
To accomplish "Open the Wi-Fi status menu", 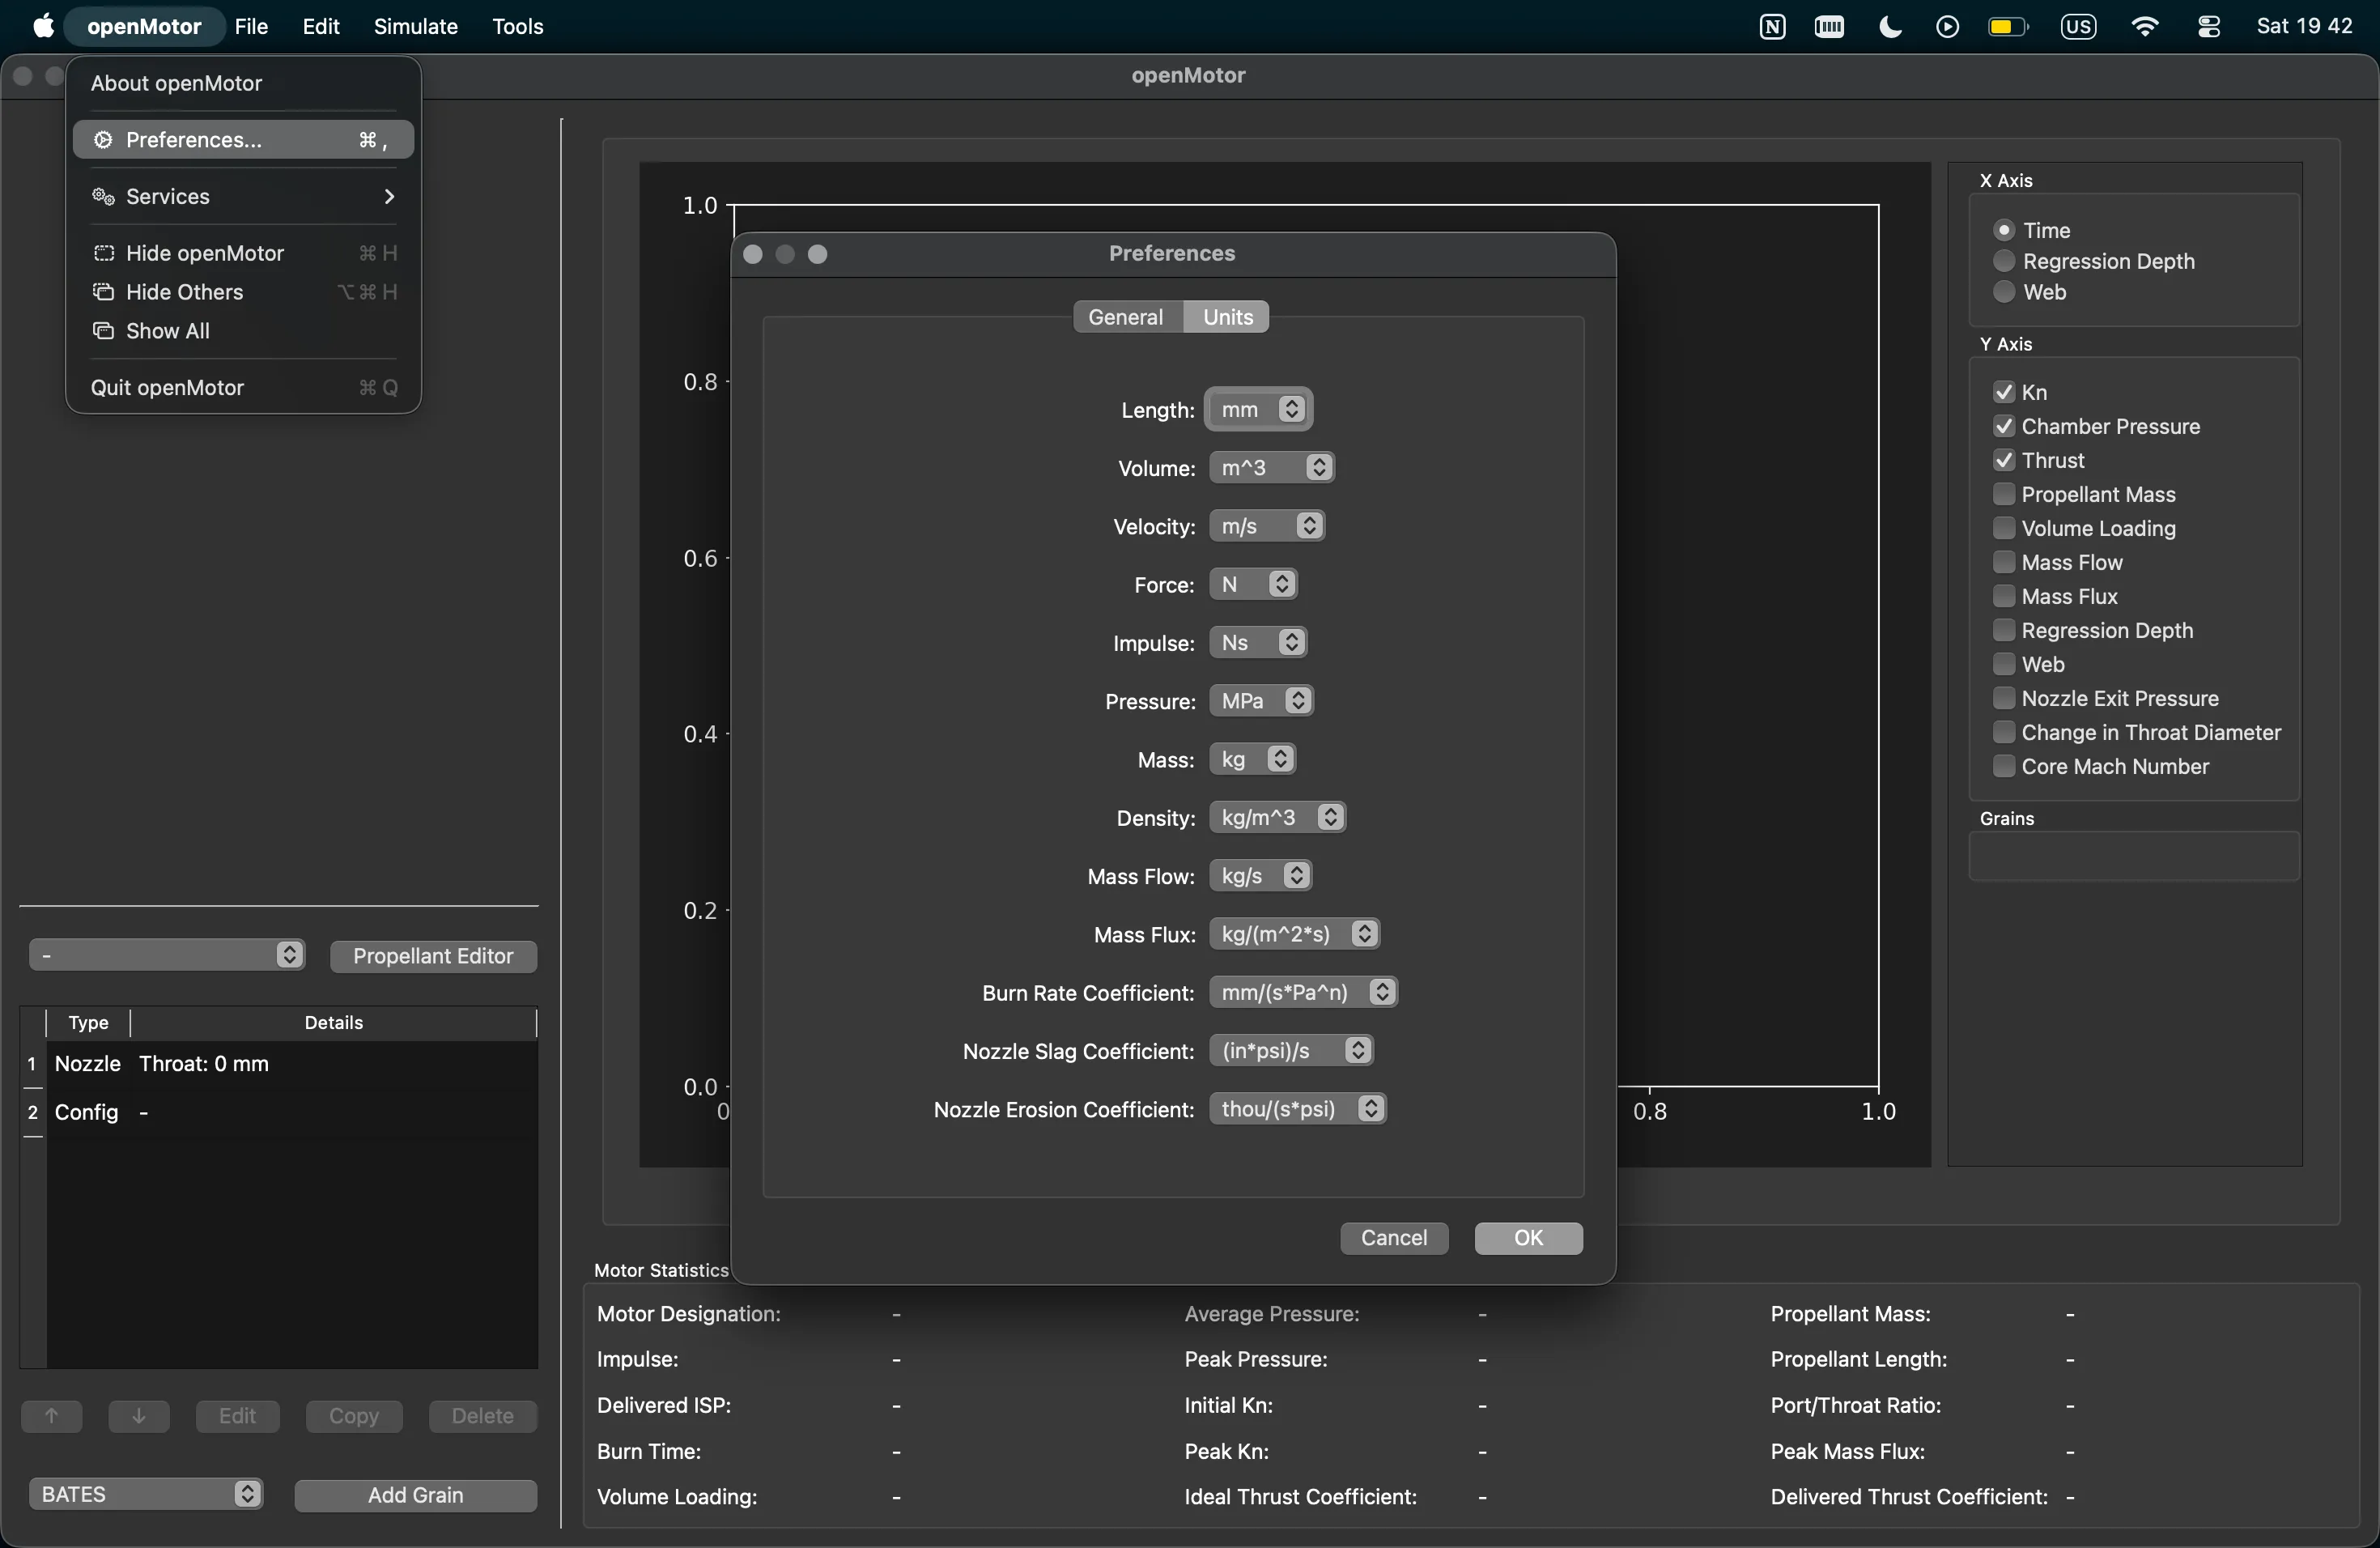I will (x=2144, y=27).
